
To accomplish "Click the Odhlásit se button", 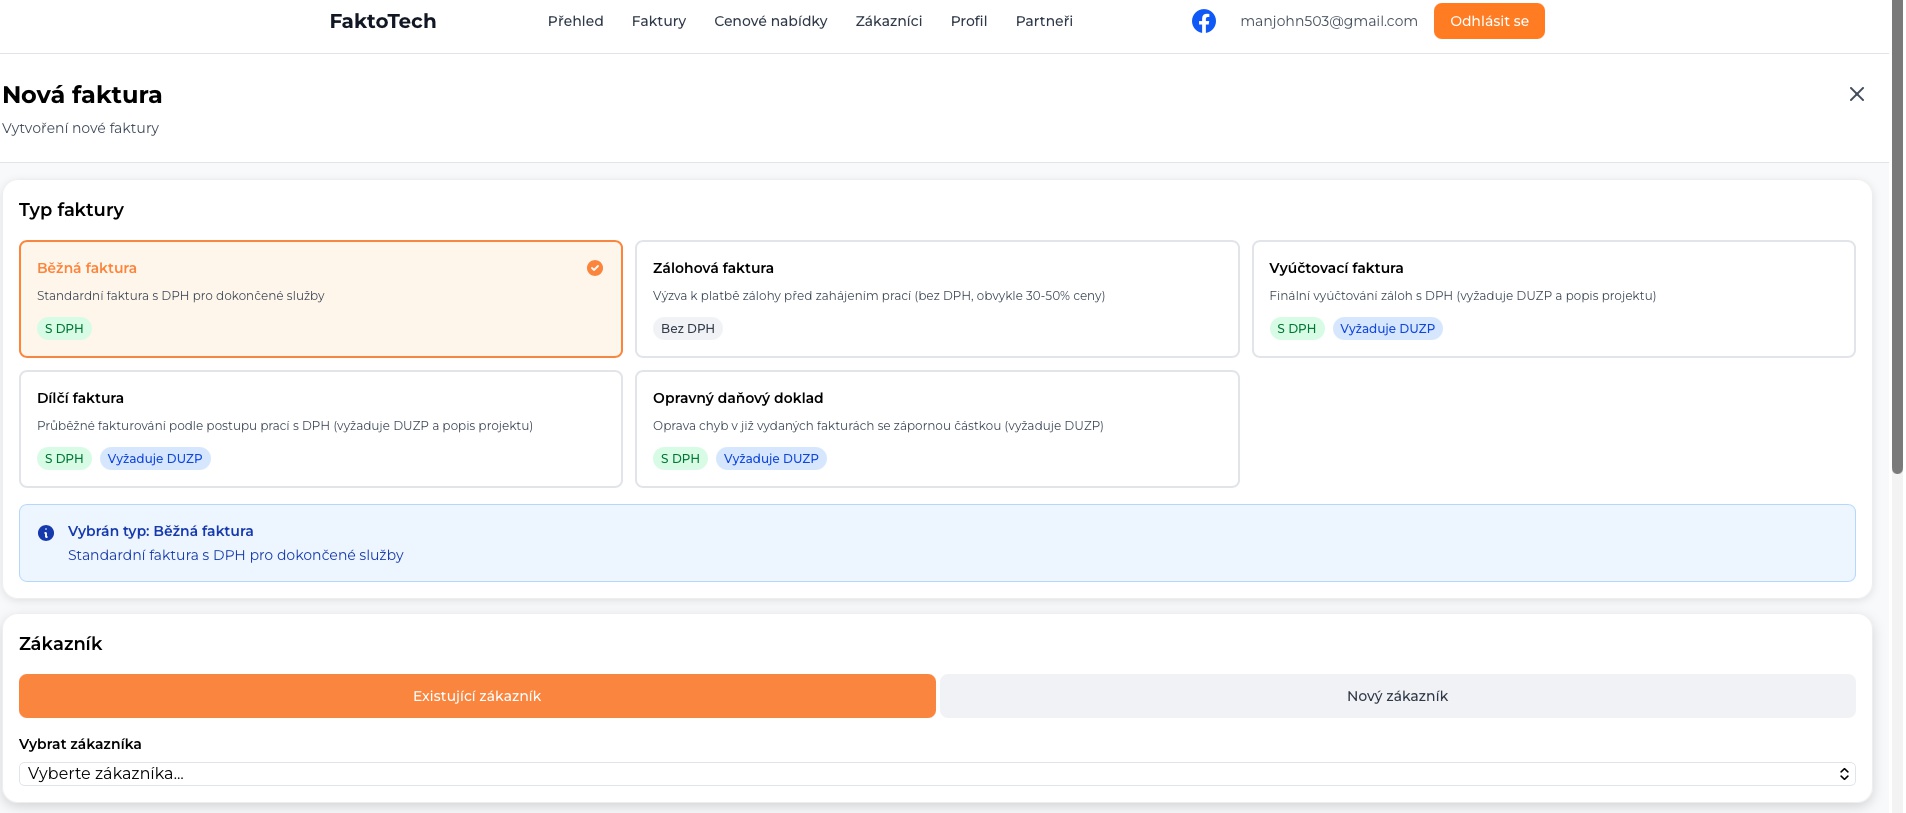I will pyautogui.click(x=1489, y=21).
